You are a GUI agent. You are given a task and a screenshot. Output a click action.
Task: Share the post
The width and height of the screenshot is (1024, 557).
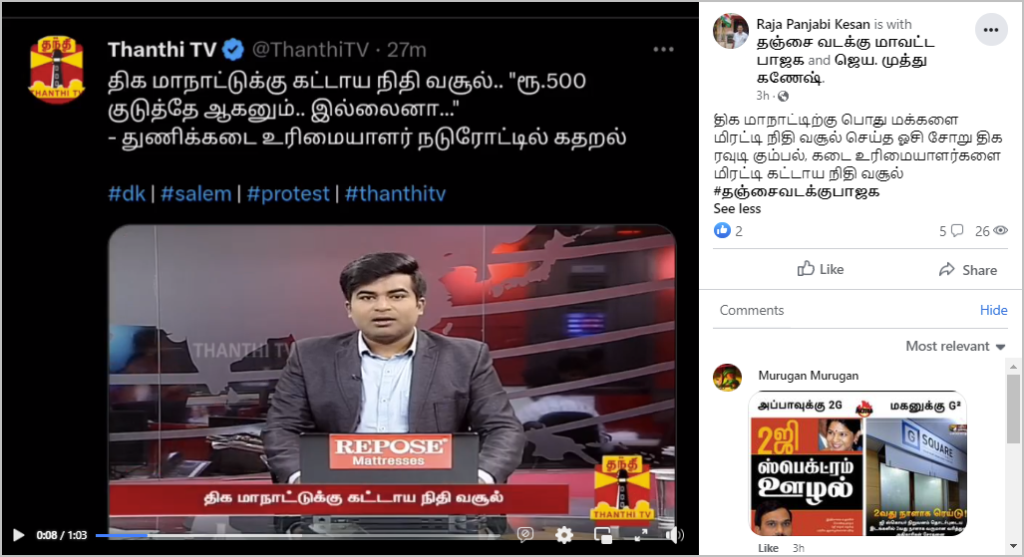[x=967, y=270]
